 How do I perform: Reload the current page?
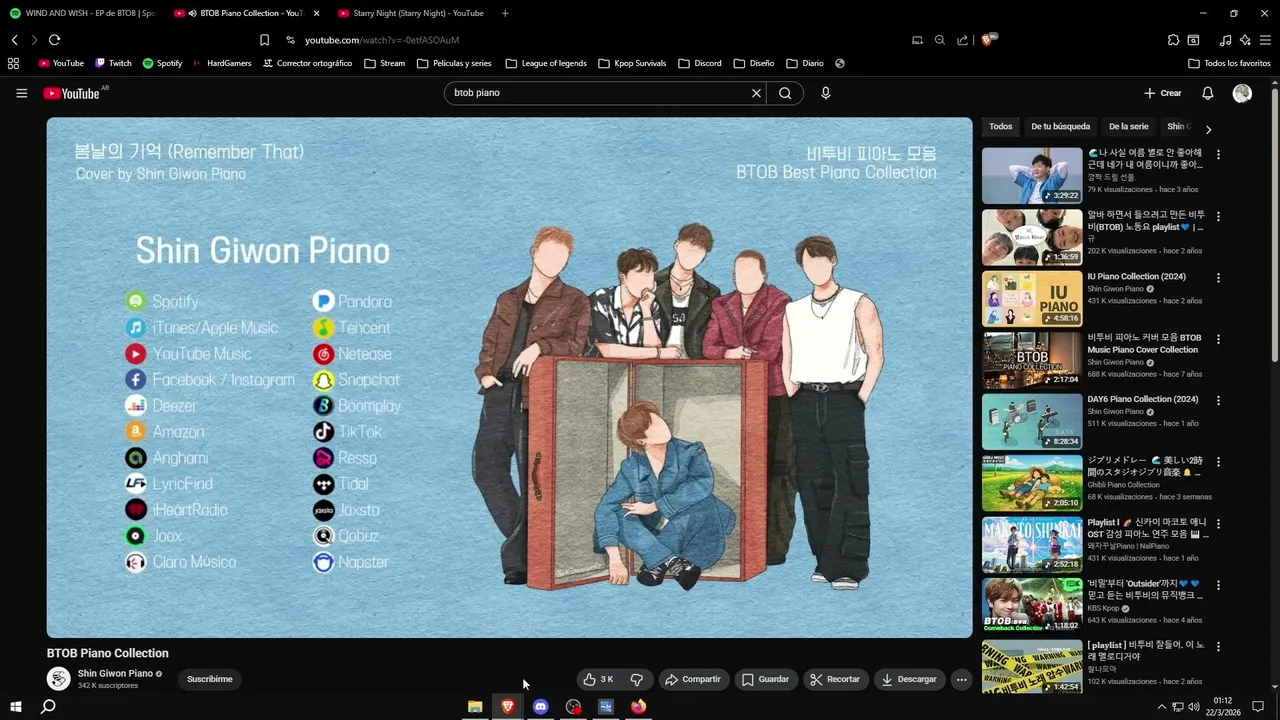[x=54, y=40]
